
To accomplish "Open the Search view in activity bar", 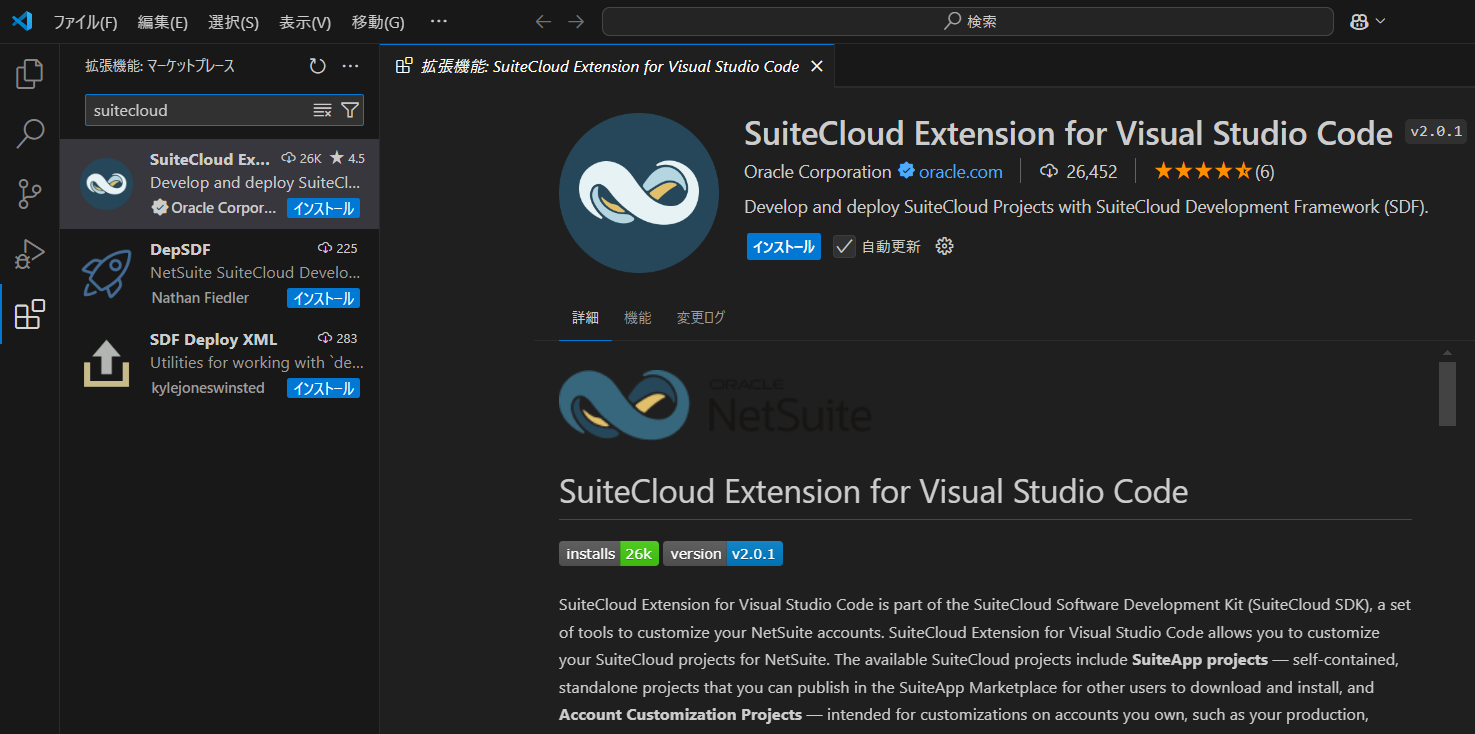I will pyautogui.click(x=30, y=133).
